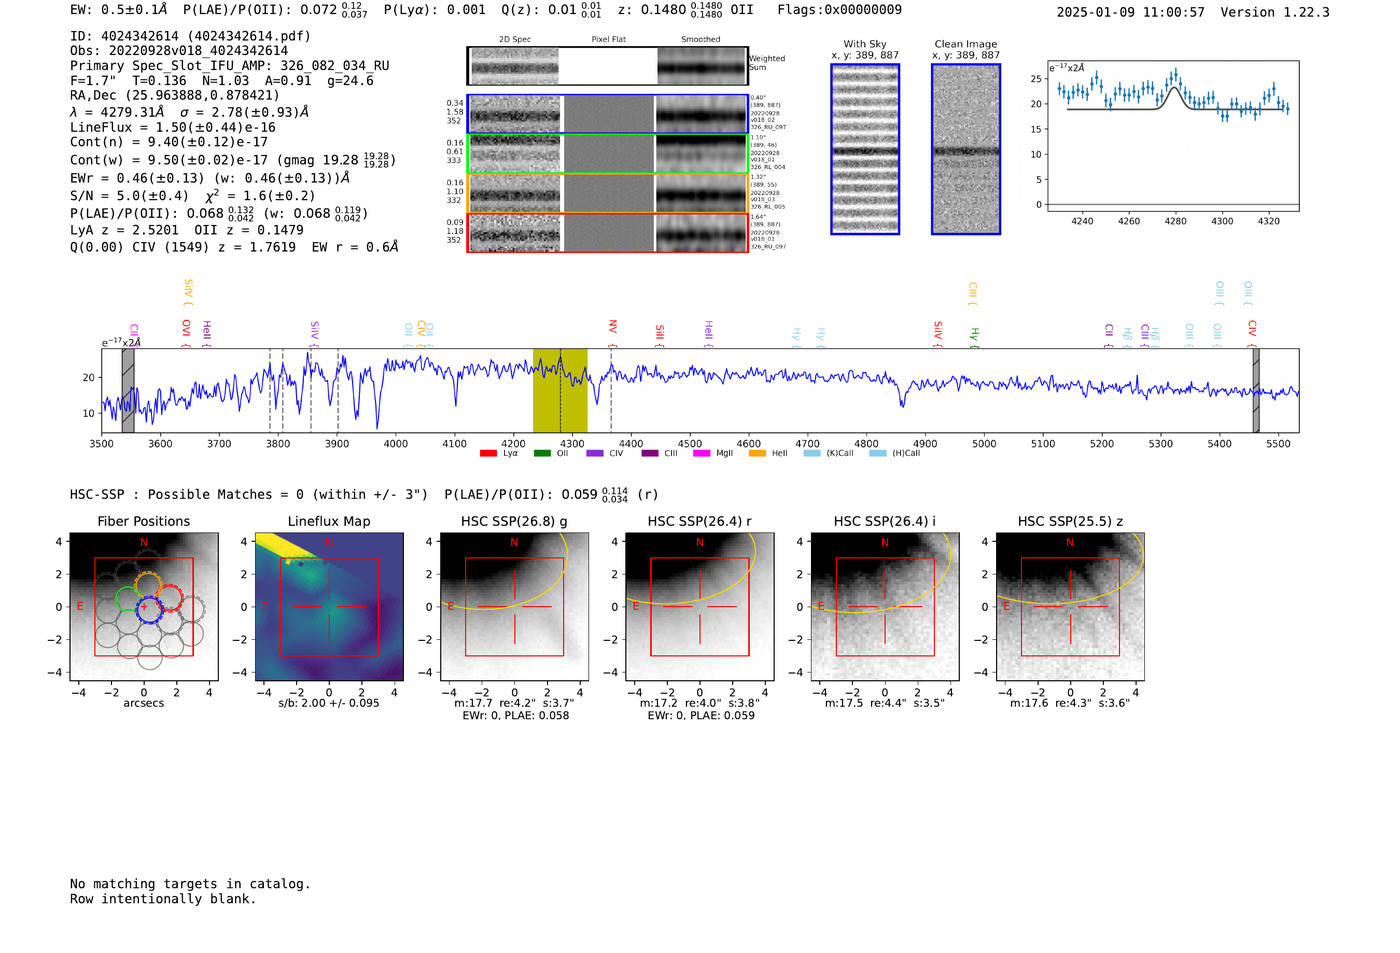Click the s/b: 2.00 +/- 0.095 label
The image size is (1400, 953).
point(329,703)
